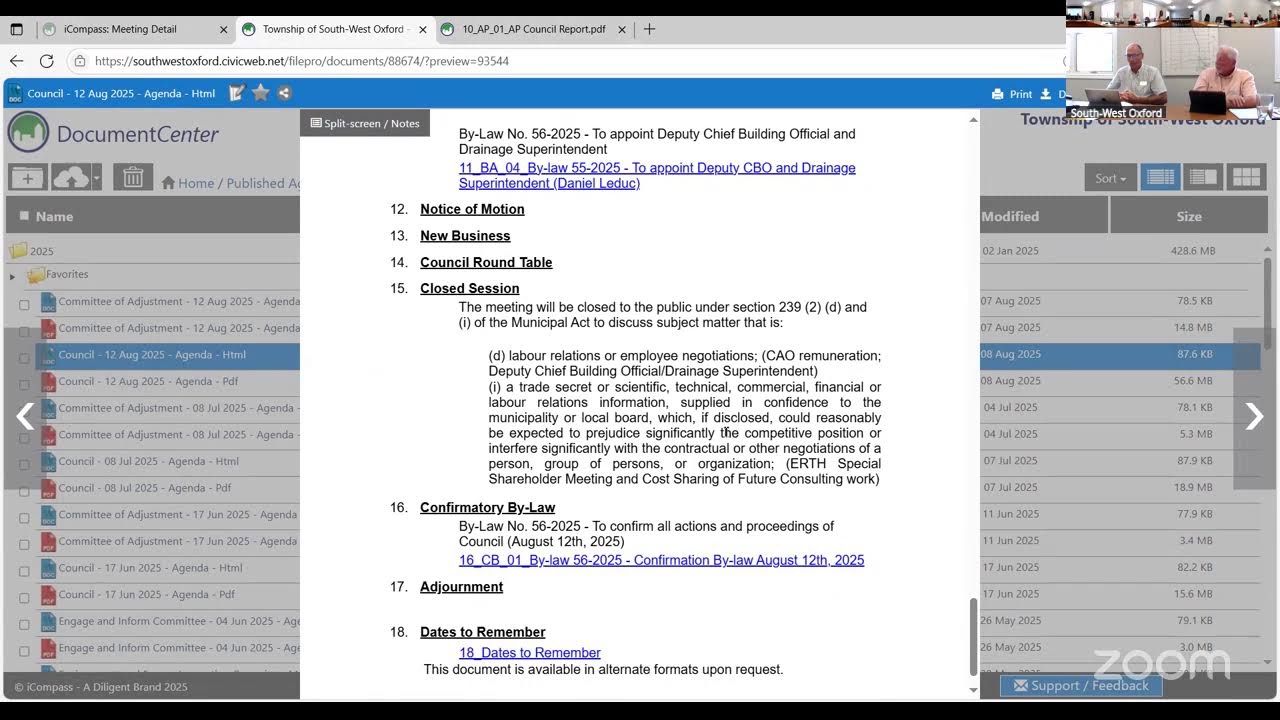Click the share icon in document header
This screenshot has width=1280, height=720.
point(284,93)
